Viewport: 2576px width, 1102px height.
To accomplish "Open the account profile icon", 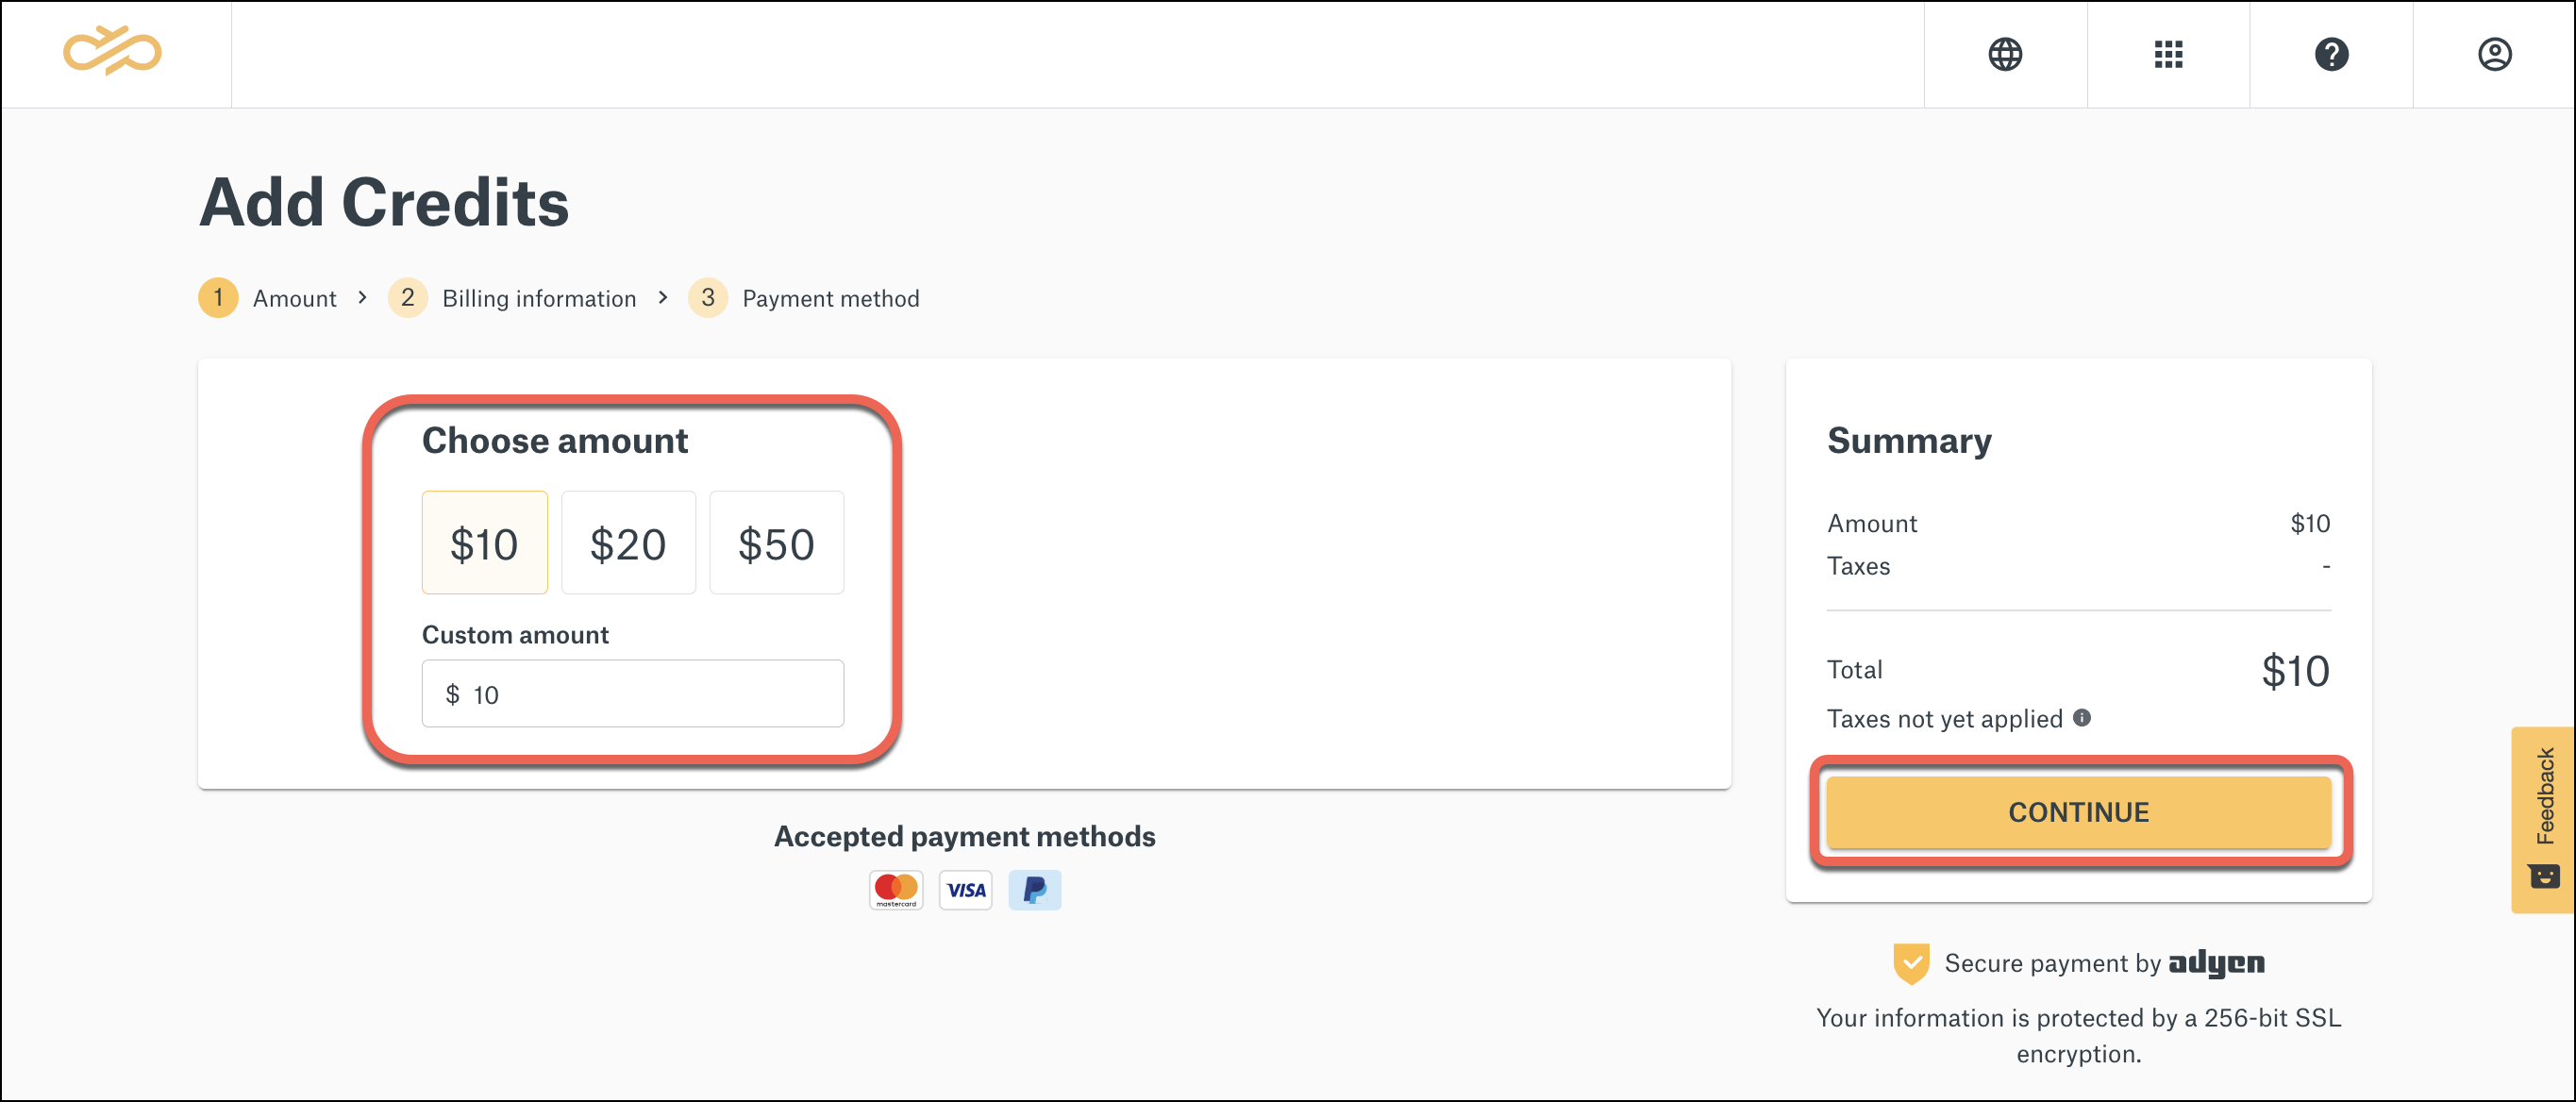I will click(x=2495, y=54).
